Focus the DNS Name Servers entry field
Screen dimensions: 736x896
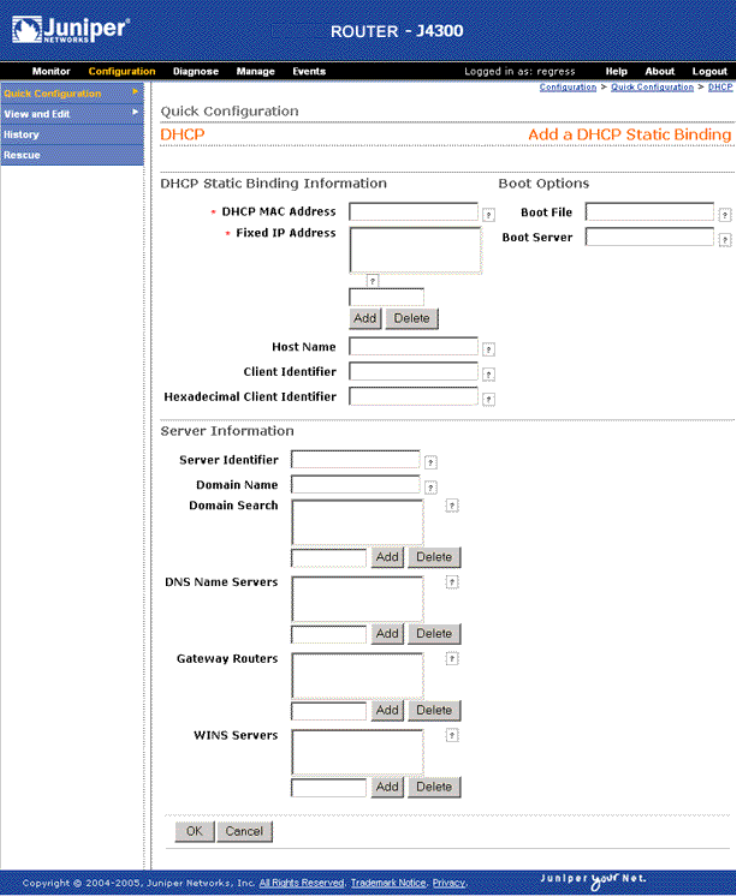(x=329, y=634)
